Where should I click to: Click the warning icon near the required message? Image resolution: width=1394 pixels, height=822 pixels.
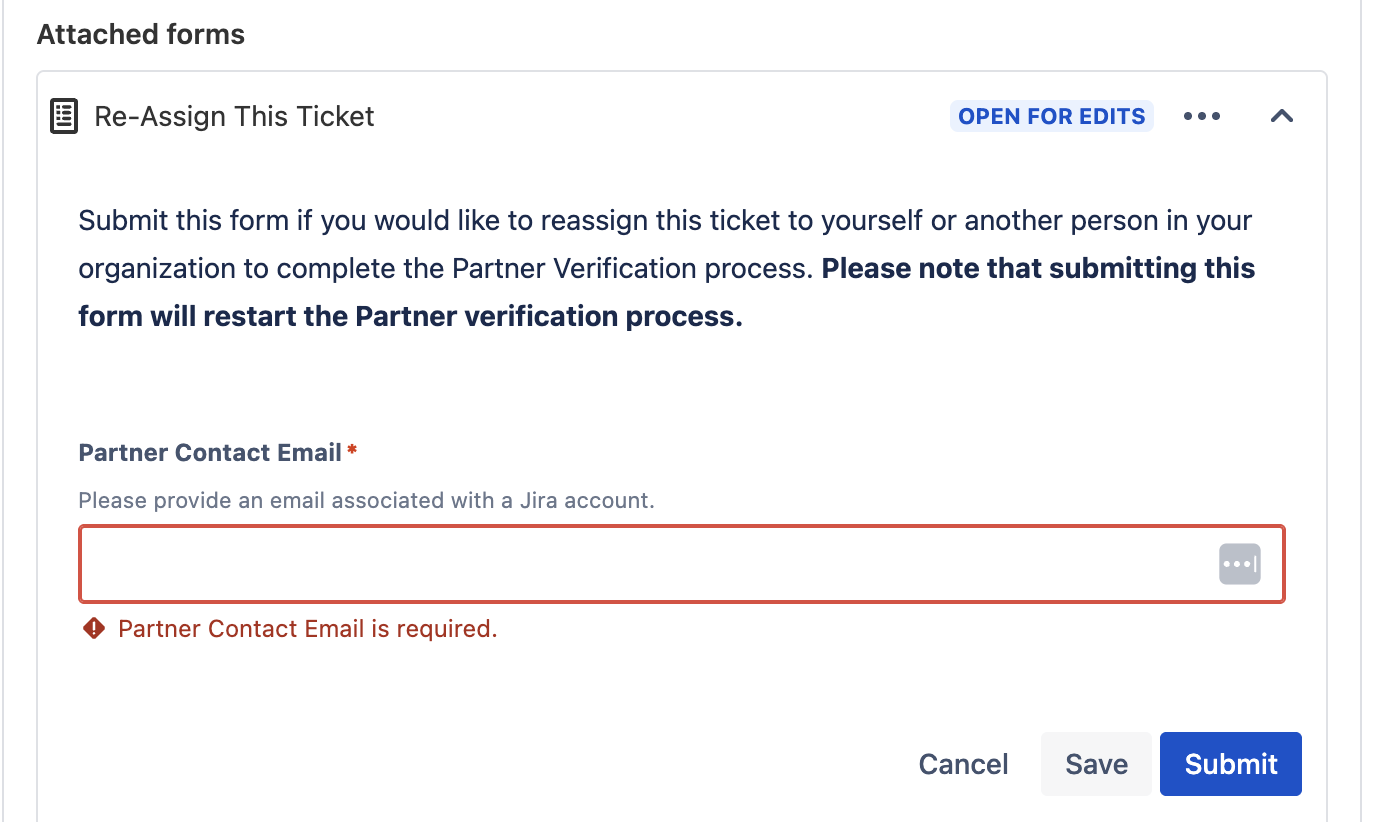coord(93,628)
